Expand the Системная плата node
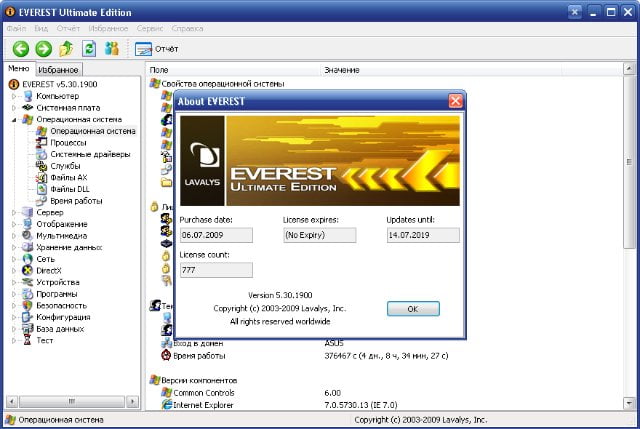Viewport: 640px width, 429px height. click(14, 108)
